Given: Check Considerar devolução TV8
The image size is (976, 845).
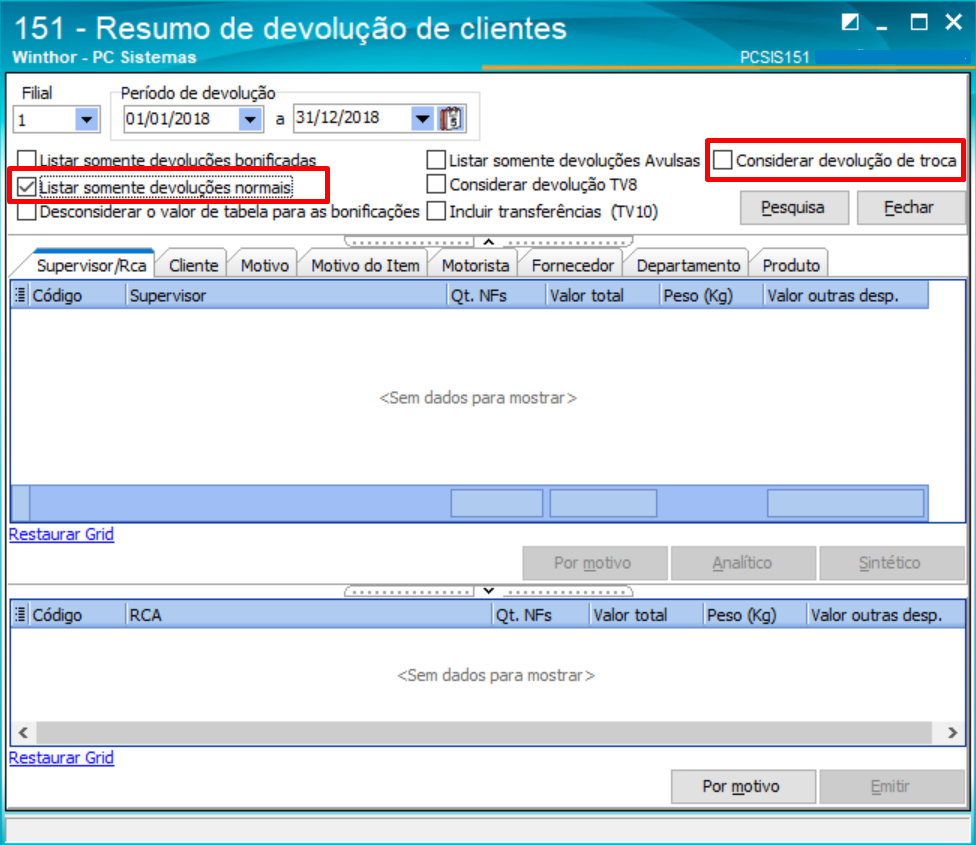Looking at the screenshot, I should (436, 184).
